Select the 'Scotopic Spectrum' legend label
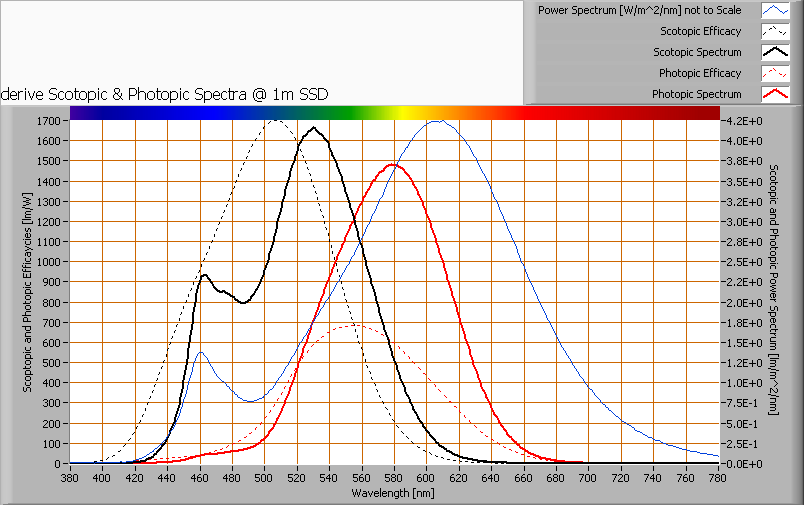Screen dimensions: 804x505 point(697,52)
